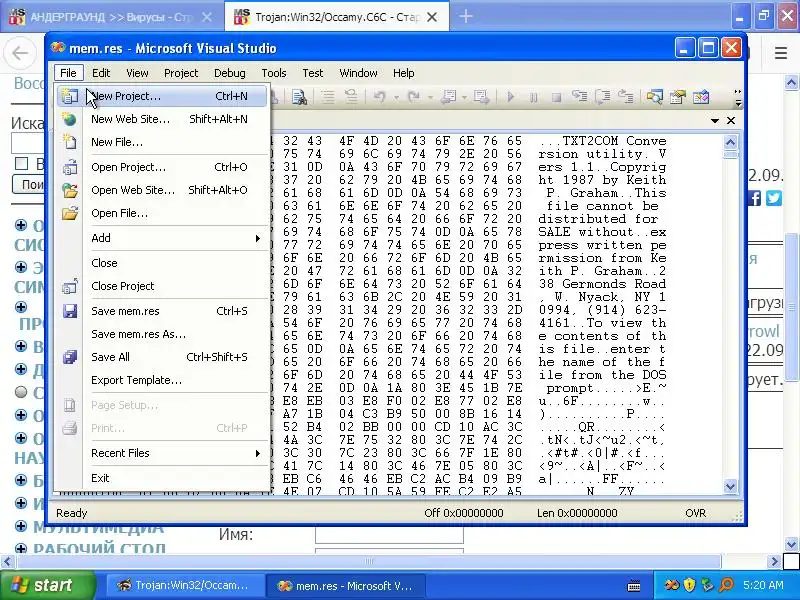This screenshot has height=600, width=800.
Task: Click the Facebook share icon on web page
Action: (x=754, y=197)
